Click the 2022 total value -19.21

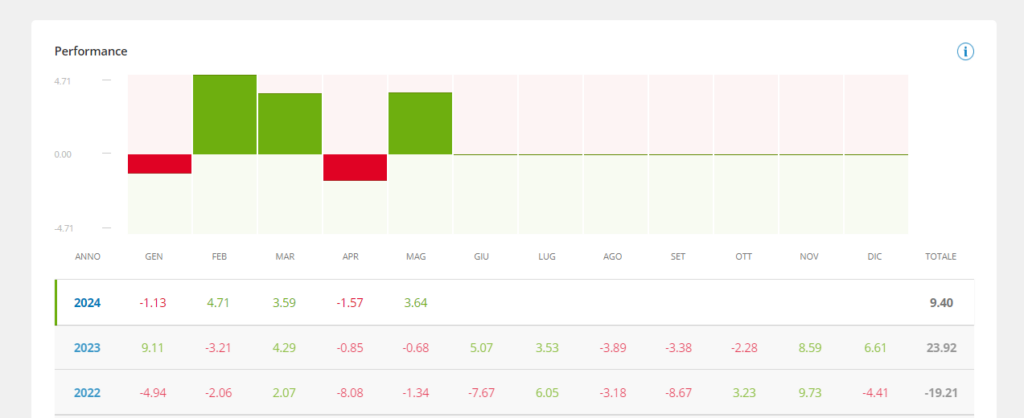pyautogui.click(x=938, y=393)
